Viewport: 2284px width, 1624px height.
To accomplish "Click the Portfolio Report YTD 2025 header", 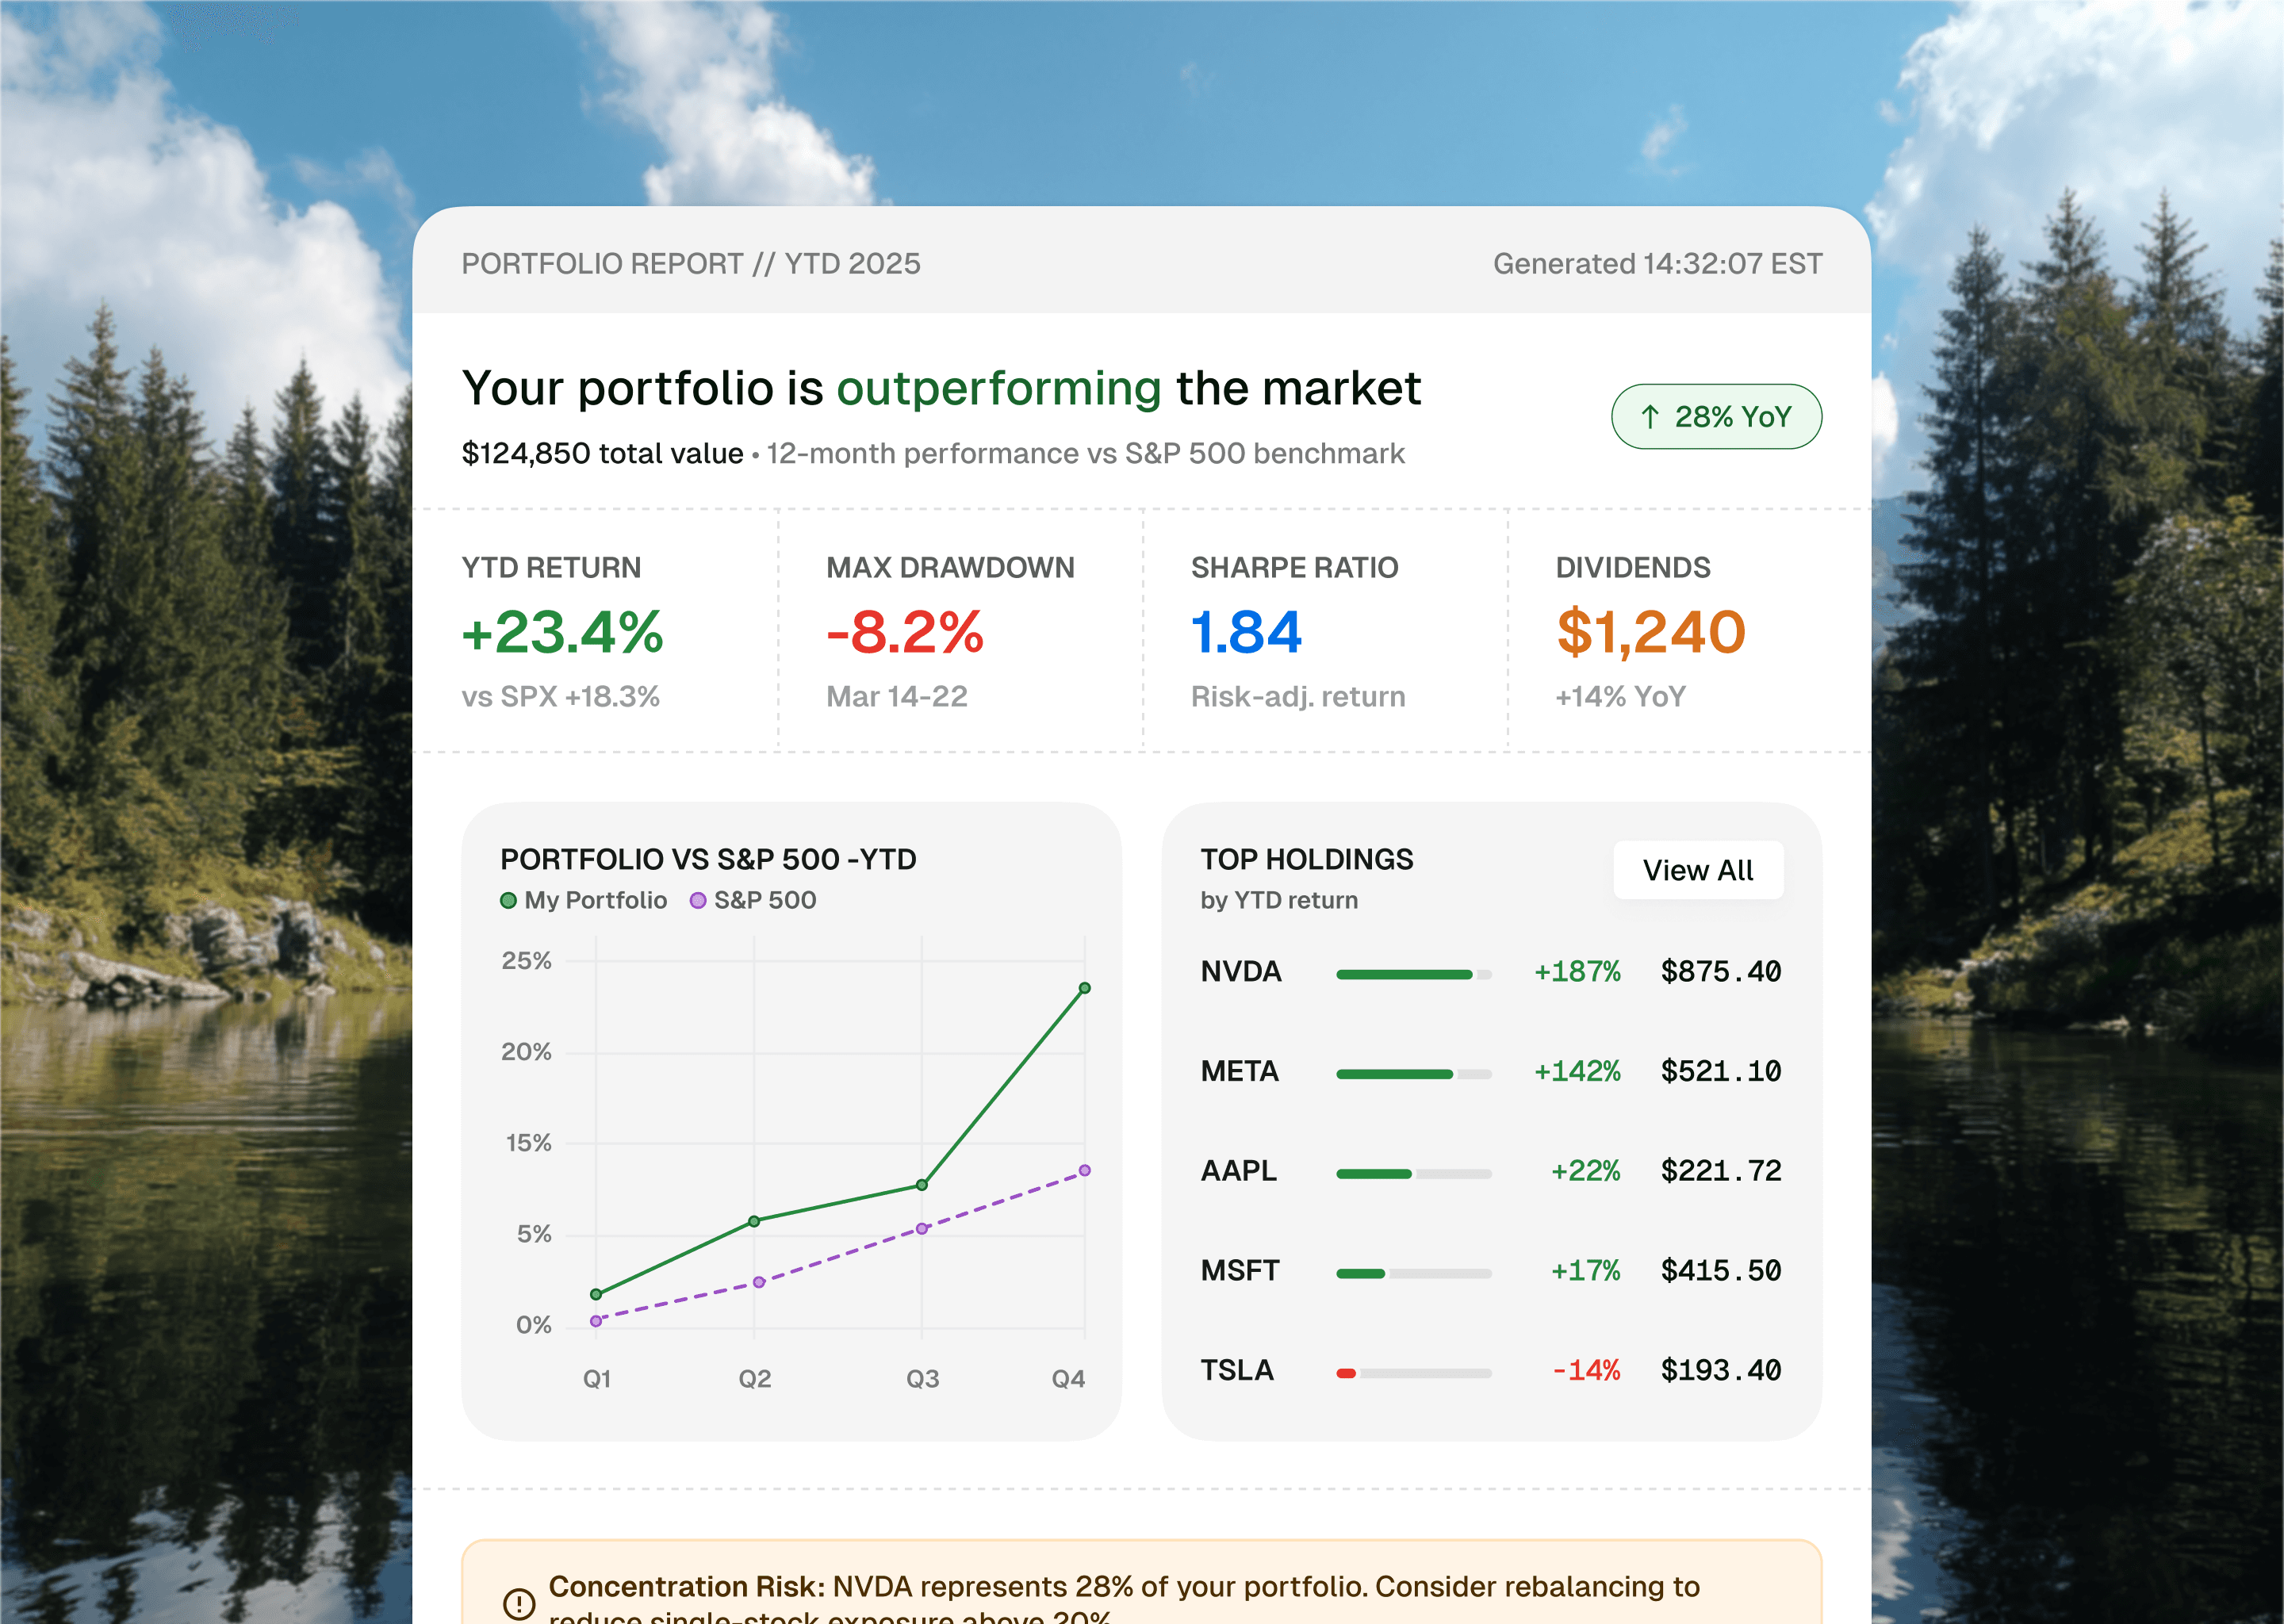I will [690, 263].
